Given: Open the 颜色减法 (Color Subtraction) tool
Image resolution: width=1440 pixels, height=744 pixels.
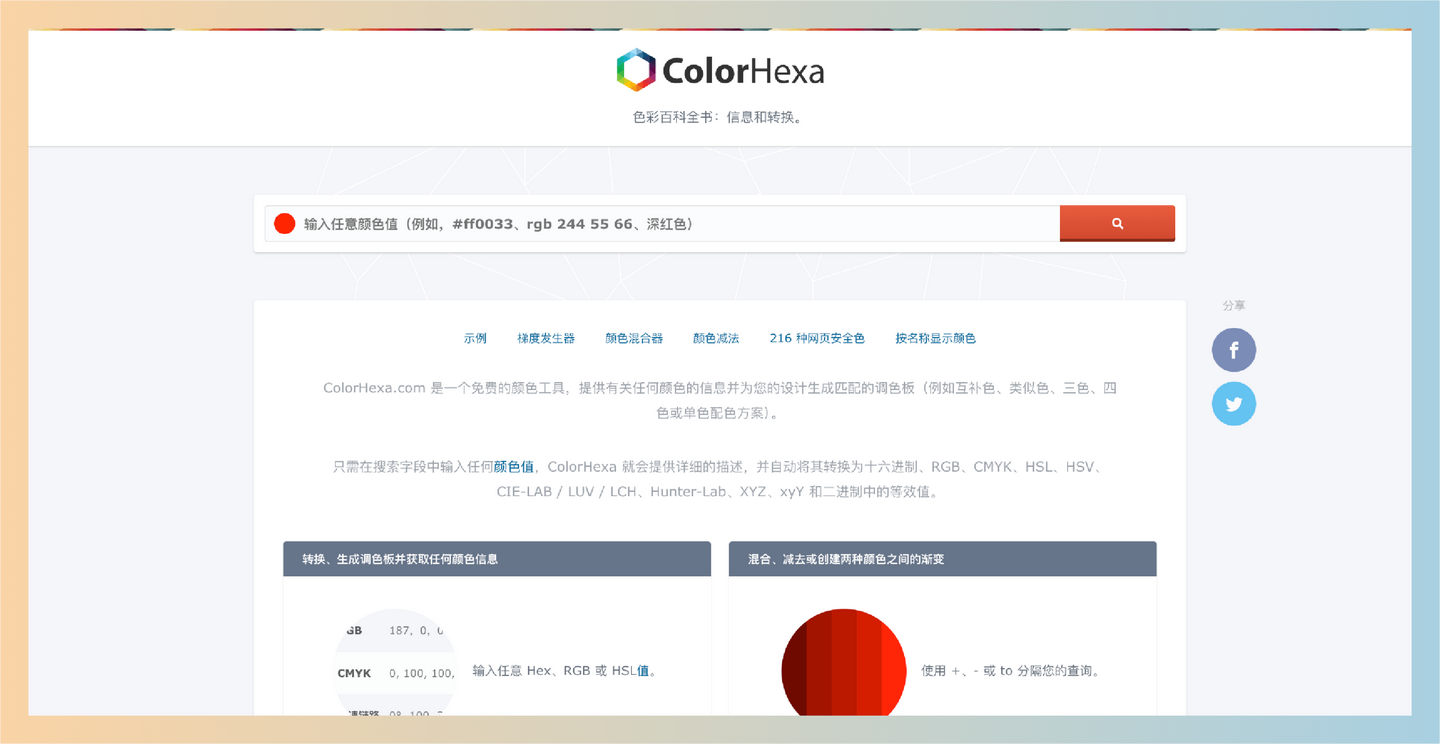Looking at the screenshot, I should 715,338.
